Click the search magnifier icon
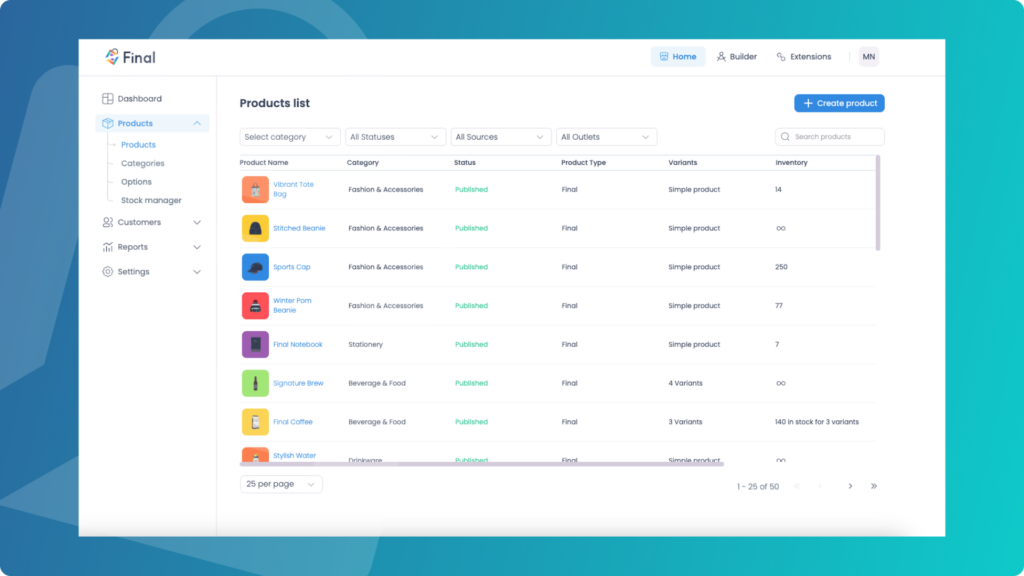Image resolution: width=1024 pixels, height=576 pixels. pyautogui.click(x=785, y=137)
